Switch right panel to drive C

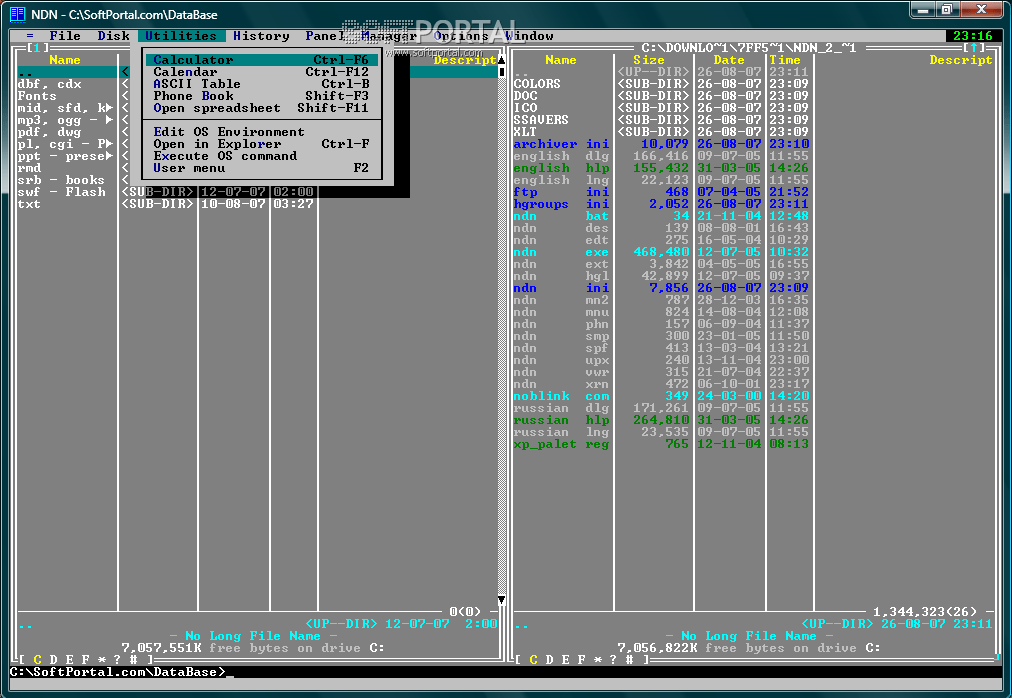point(534,660)
